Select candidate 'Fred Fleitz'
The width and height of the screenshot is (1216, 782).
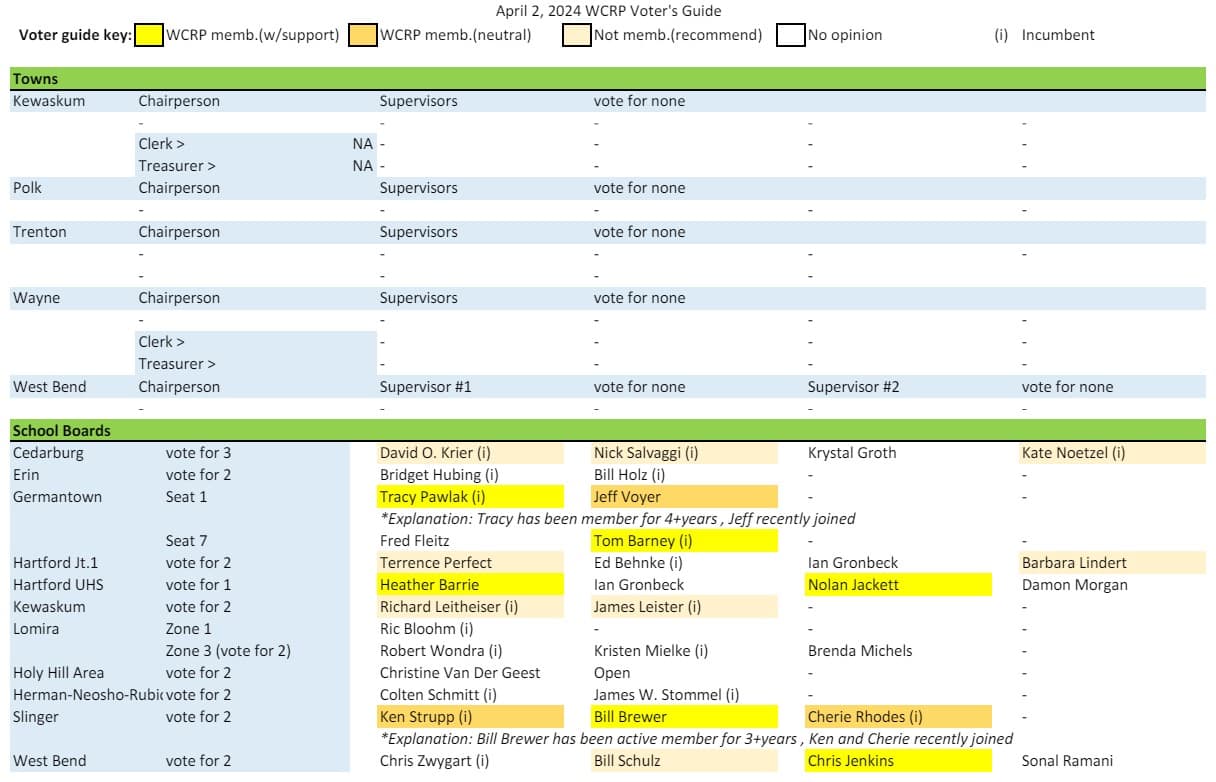tap(415, 540)
